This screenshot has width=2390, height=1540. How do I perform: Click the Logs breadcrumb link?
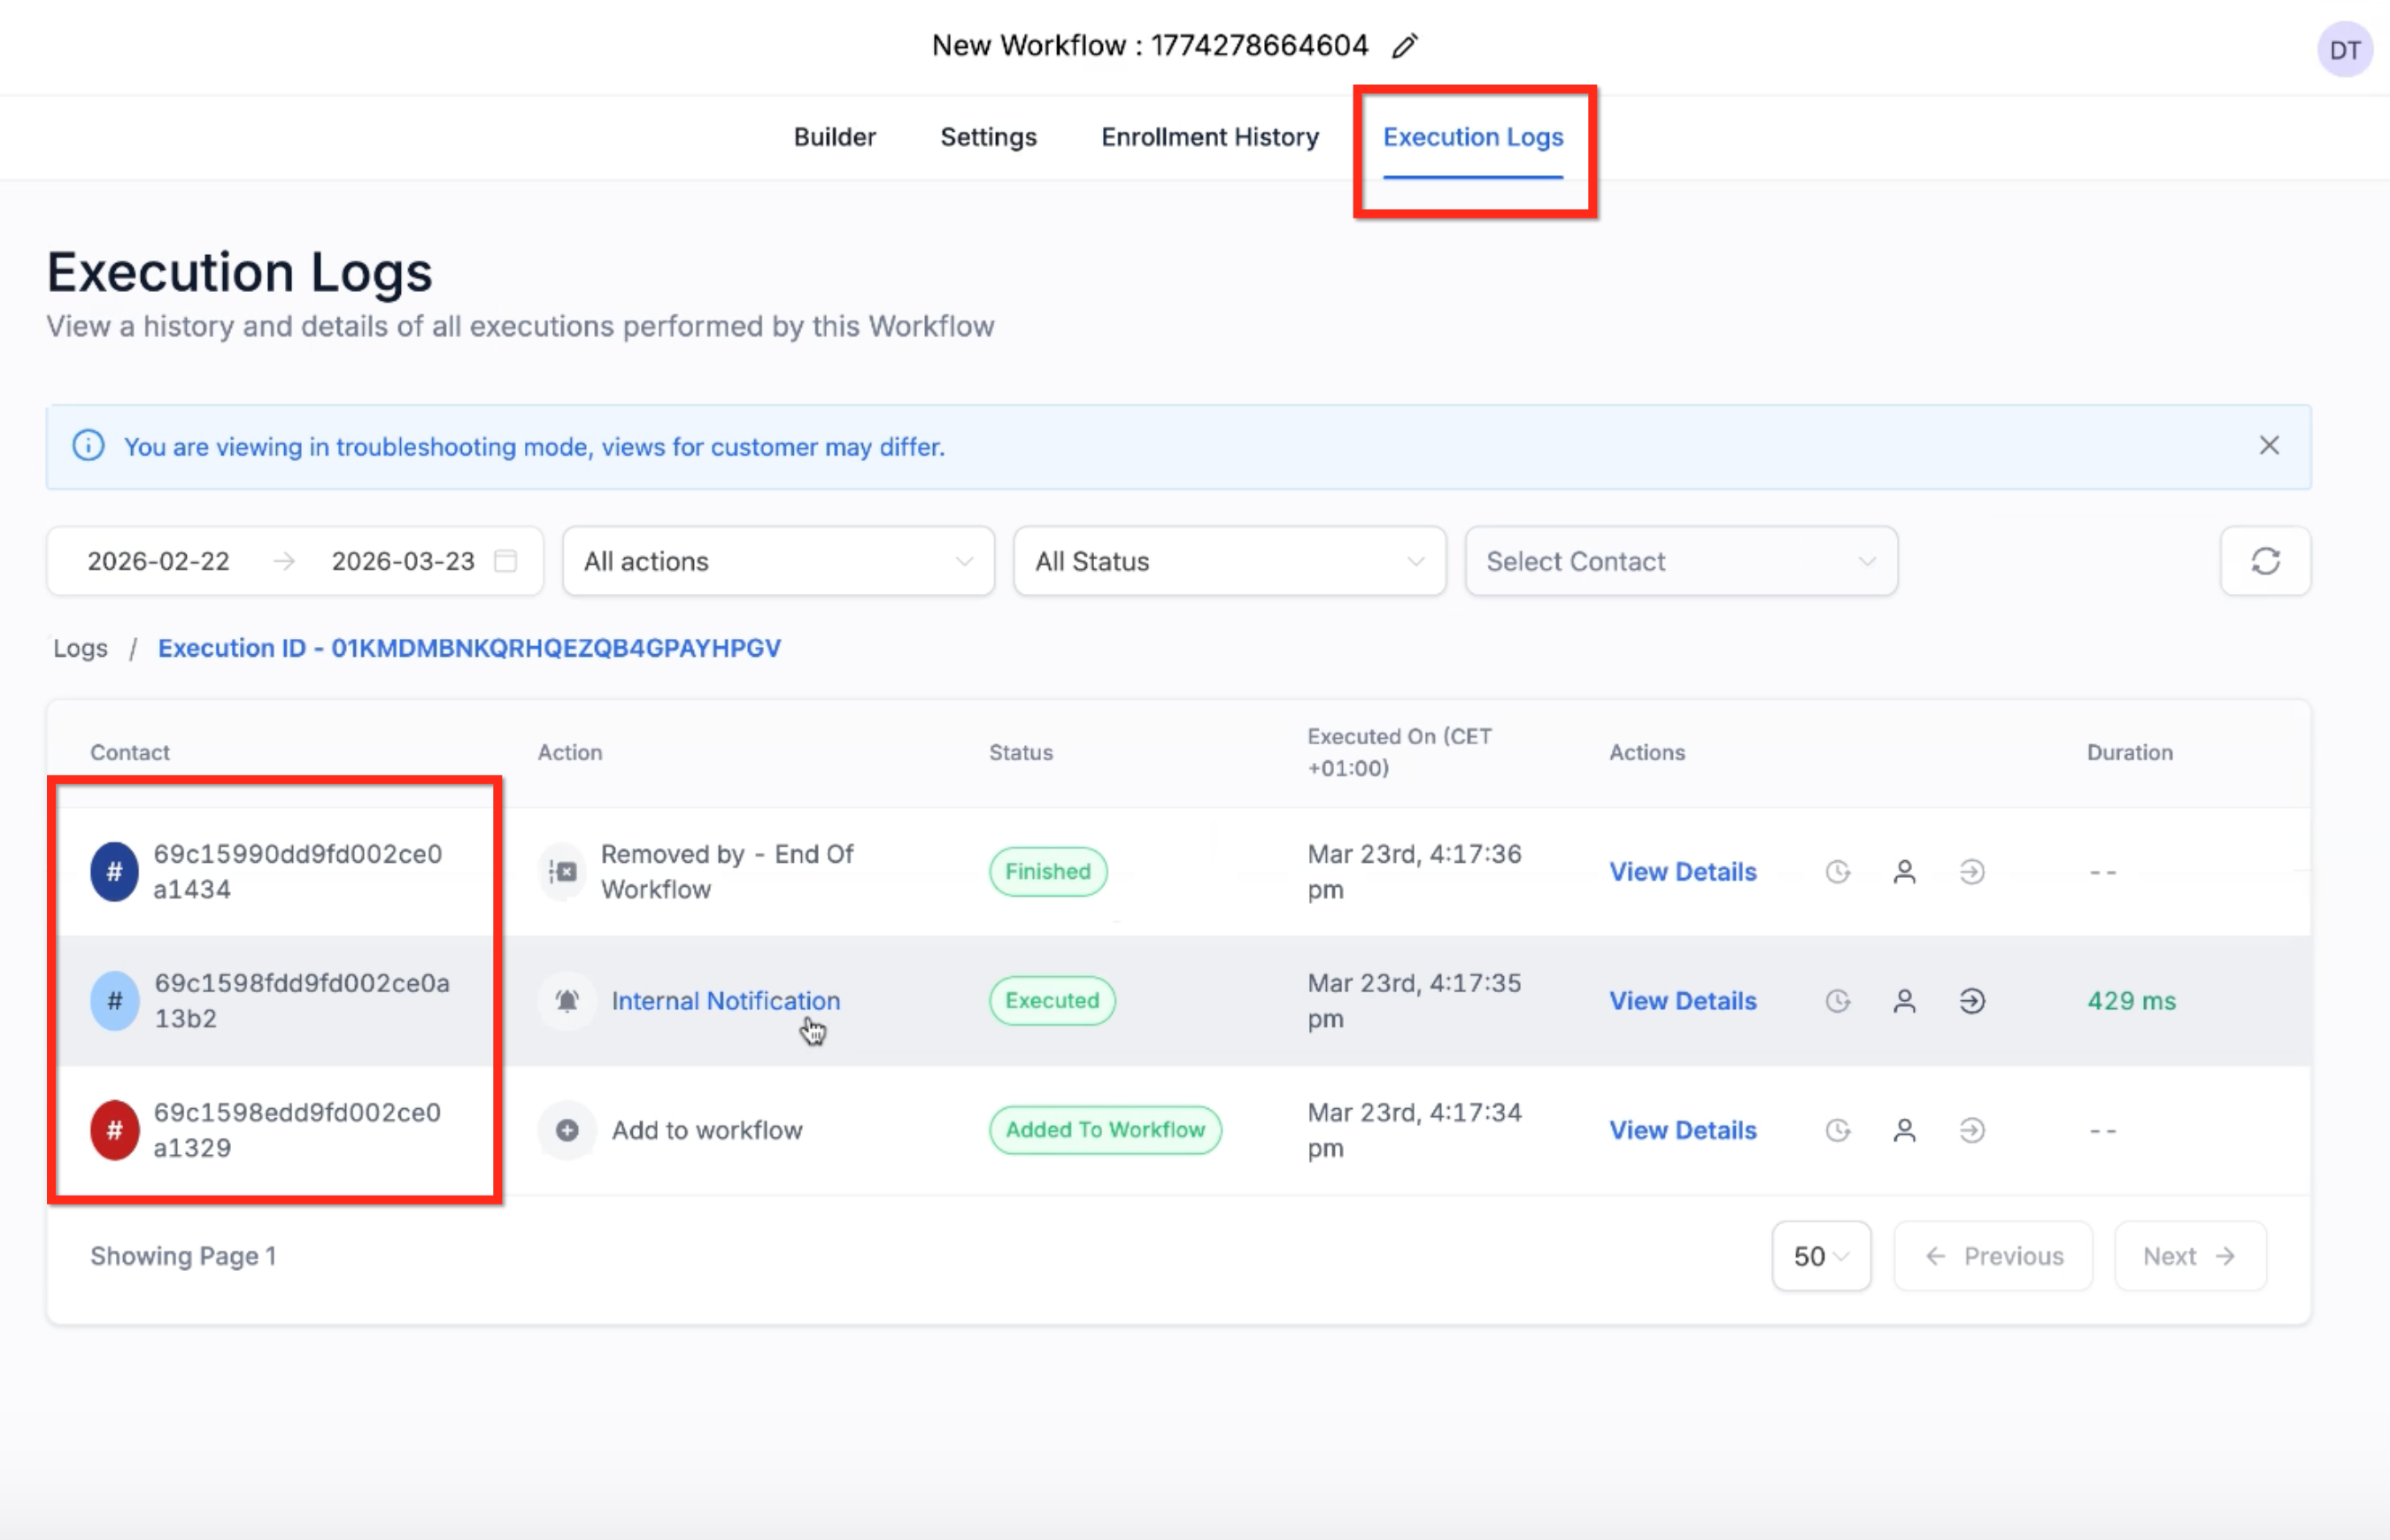pyautogui.click(x=80, y=648)
